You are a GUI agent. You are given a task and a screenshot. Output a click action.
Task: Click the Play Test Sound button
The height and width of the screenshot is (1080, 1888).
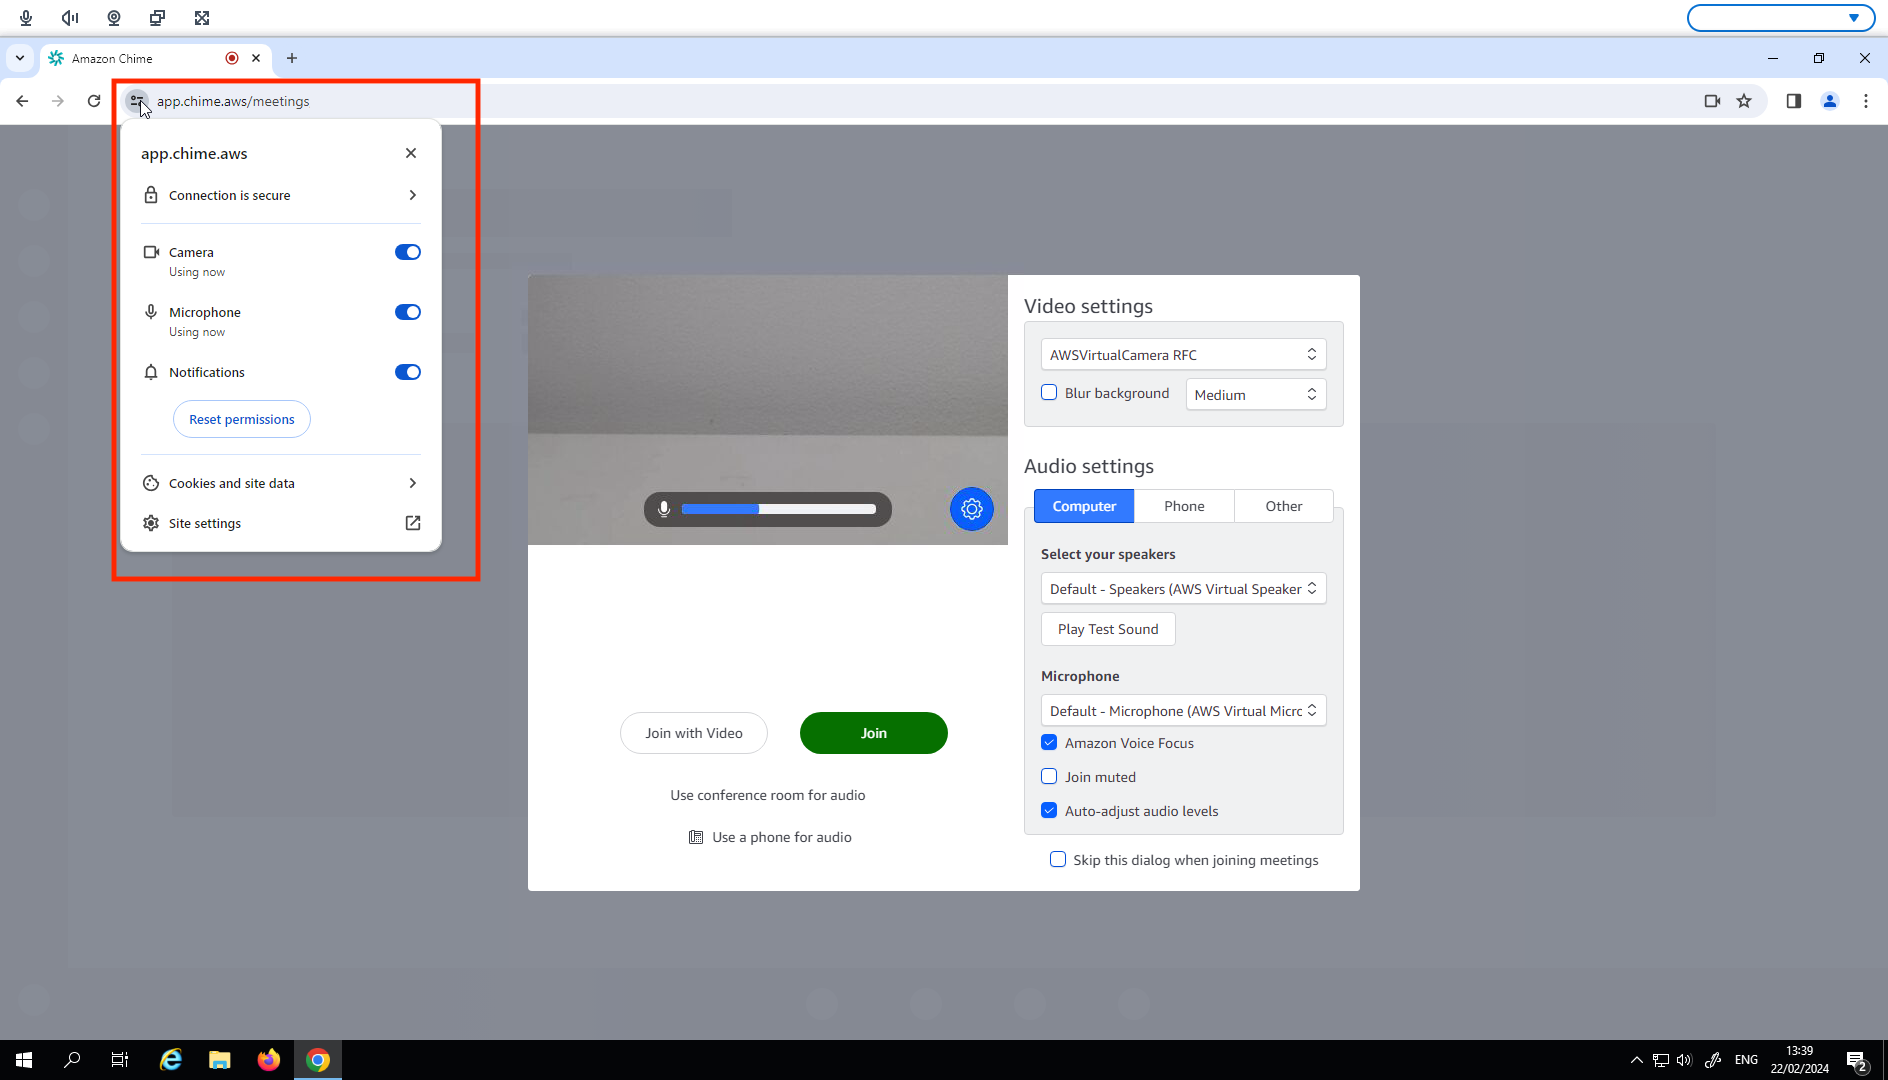tap(1108, 629)
